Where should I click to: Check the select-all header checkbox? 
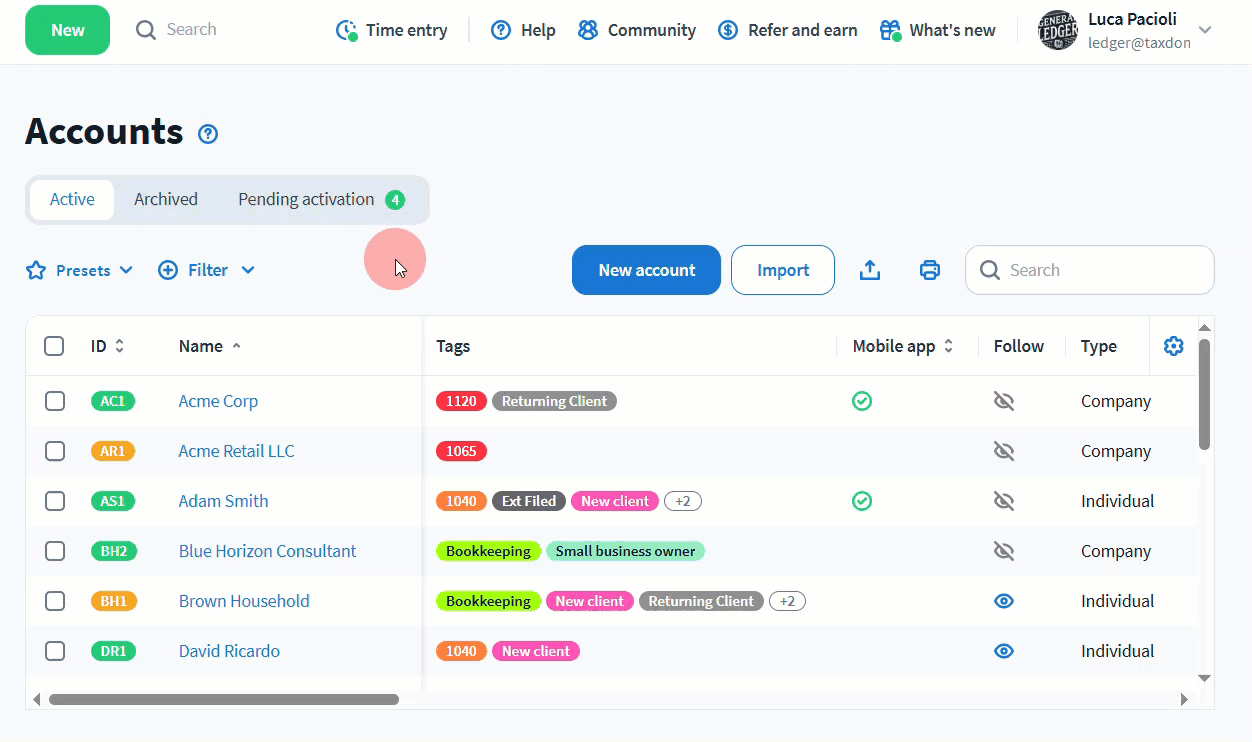(54, 346)
